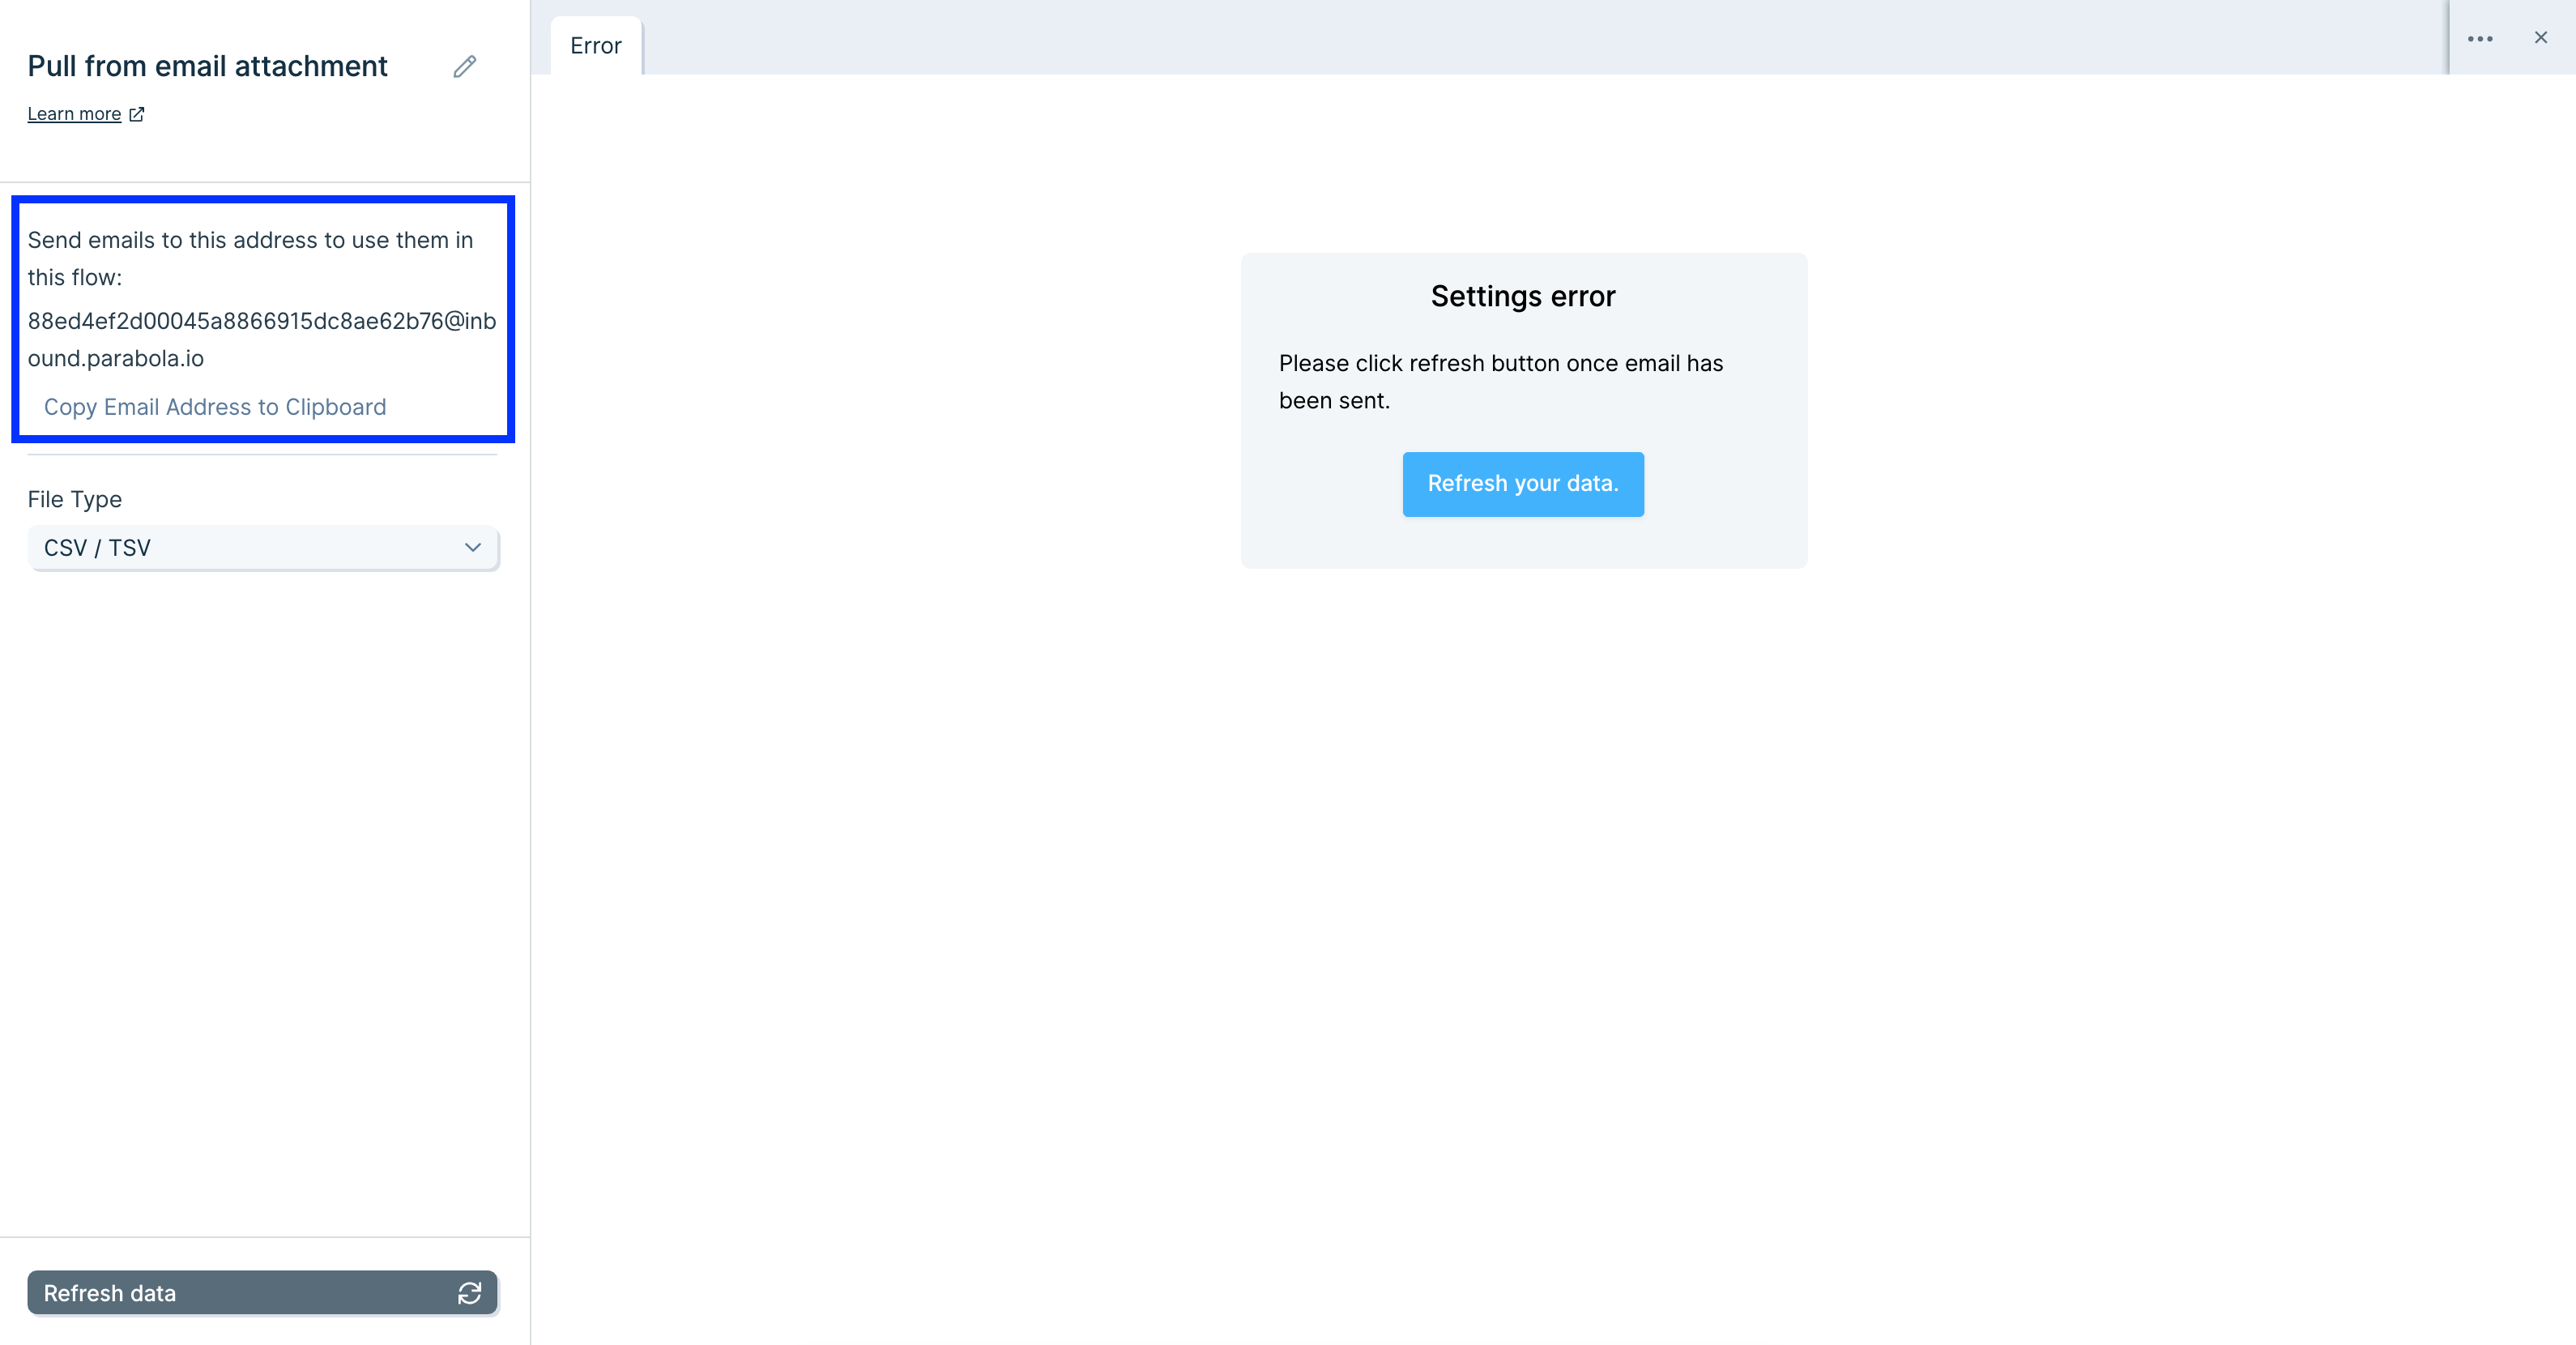The image size is (2576, 1345).
Task: Click the Settings error heading
Action: pos(1523,296)
